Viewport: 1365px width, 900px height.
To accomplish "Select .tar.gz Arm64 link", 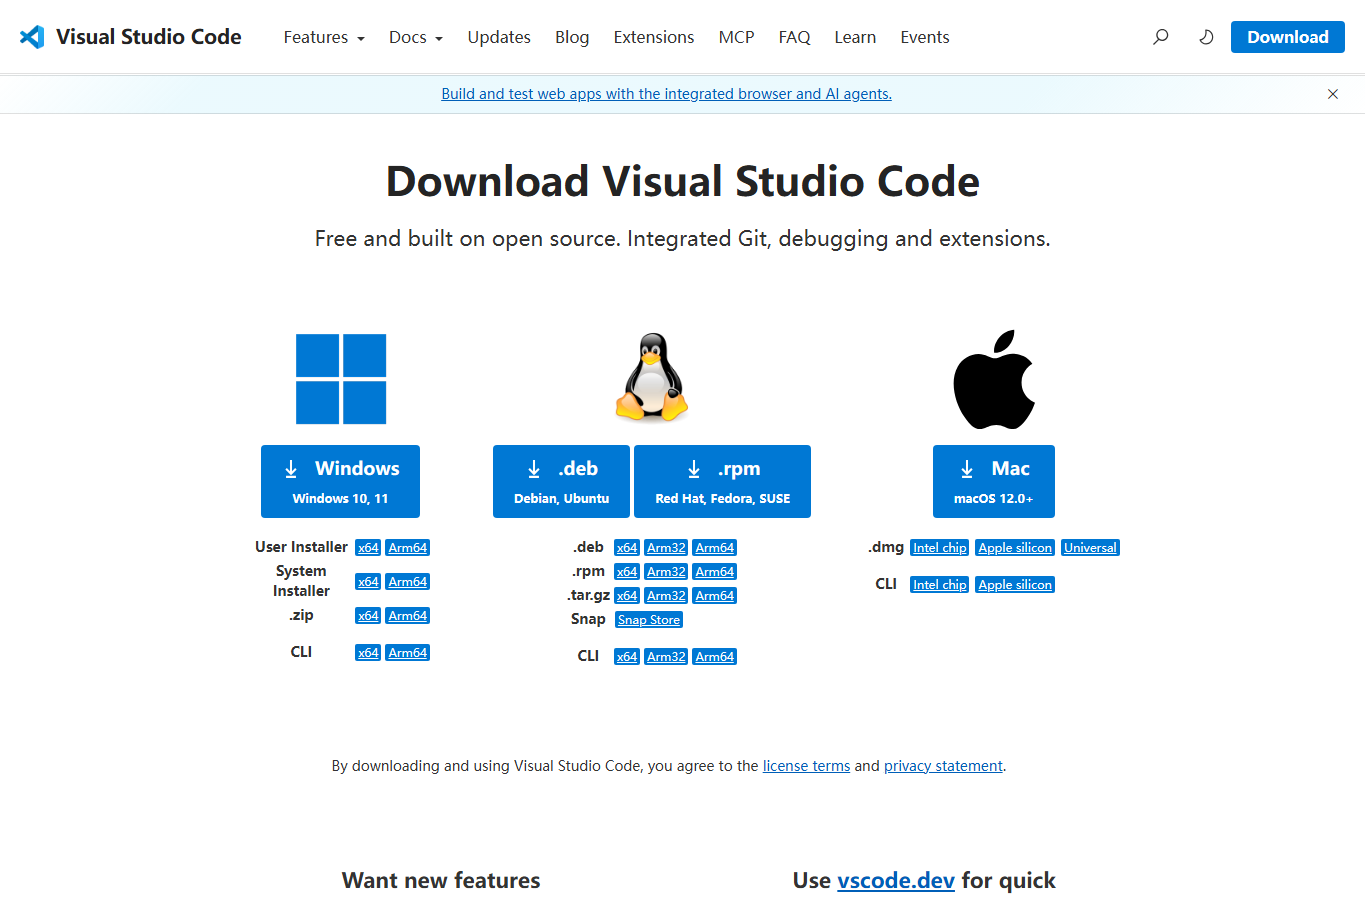I will coord(715,596).
